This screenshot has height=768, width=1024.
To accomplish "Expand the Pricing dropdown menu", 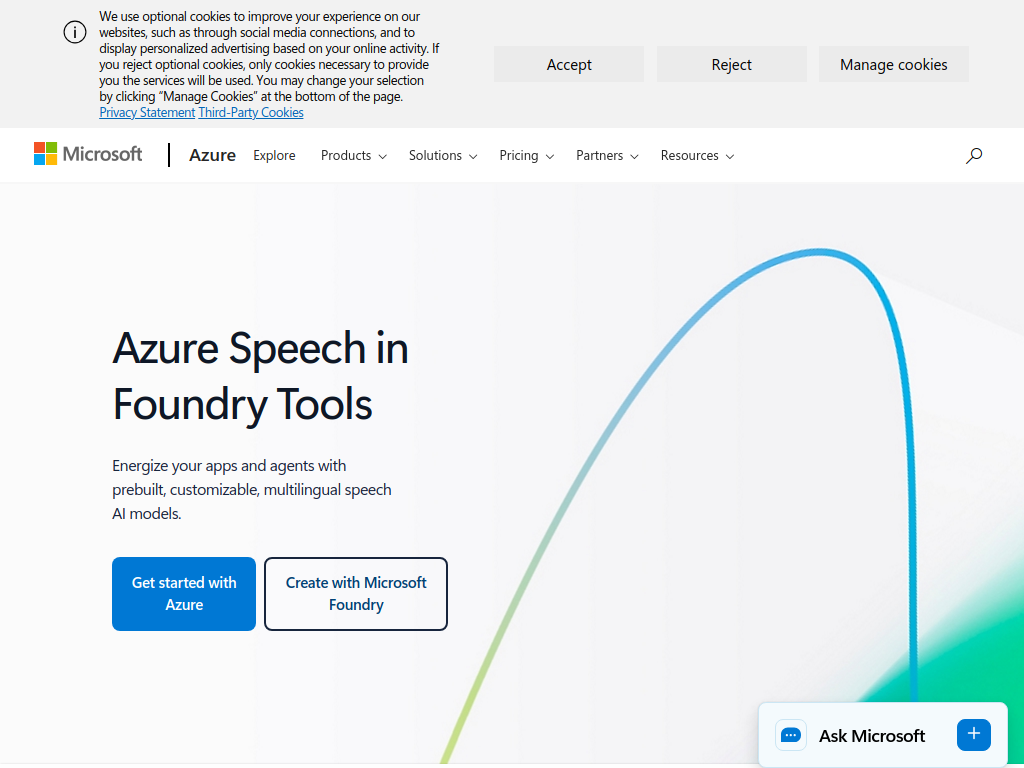I will point(526,156).
